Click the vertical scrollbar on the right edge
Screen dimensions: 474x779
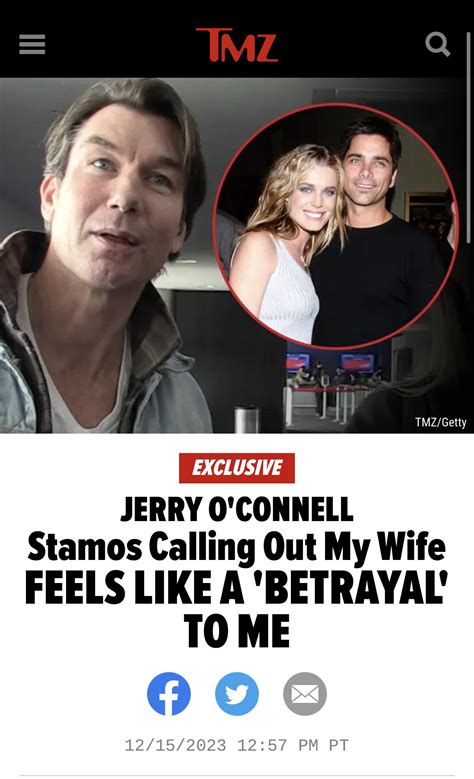[469, 138]
